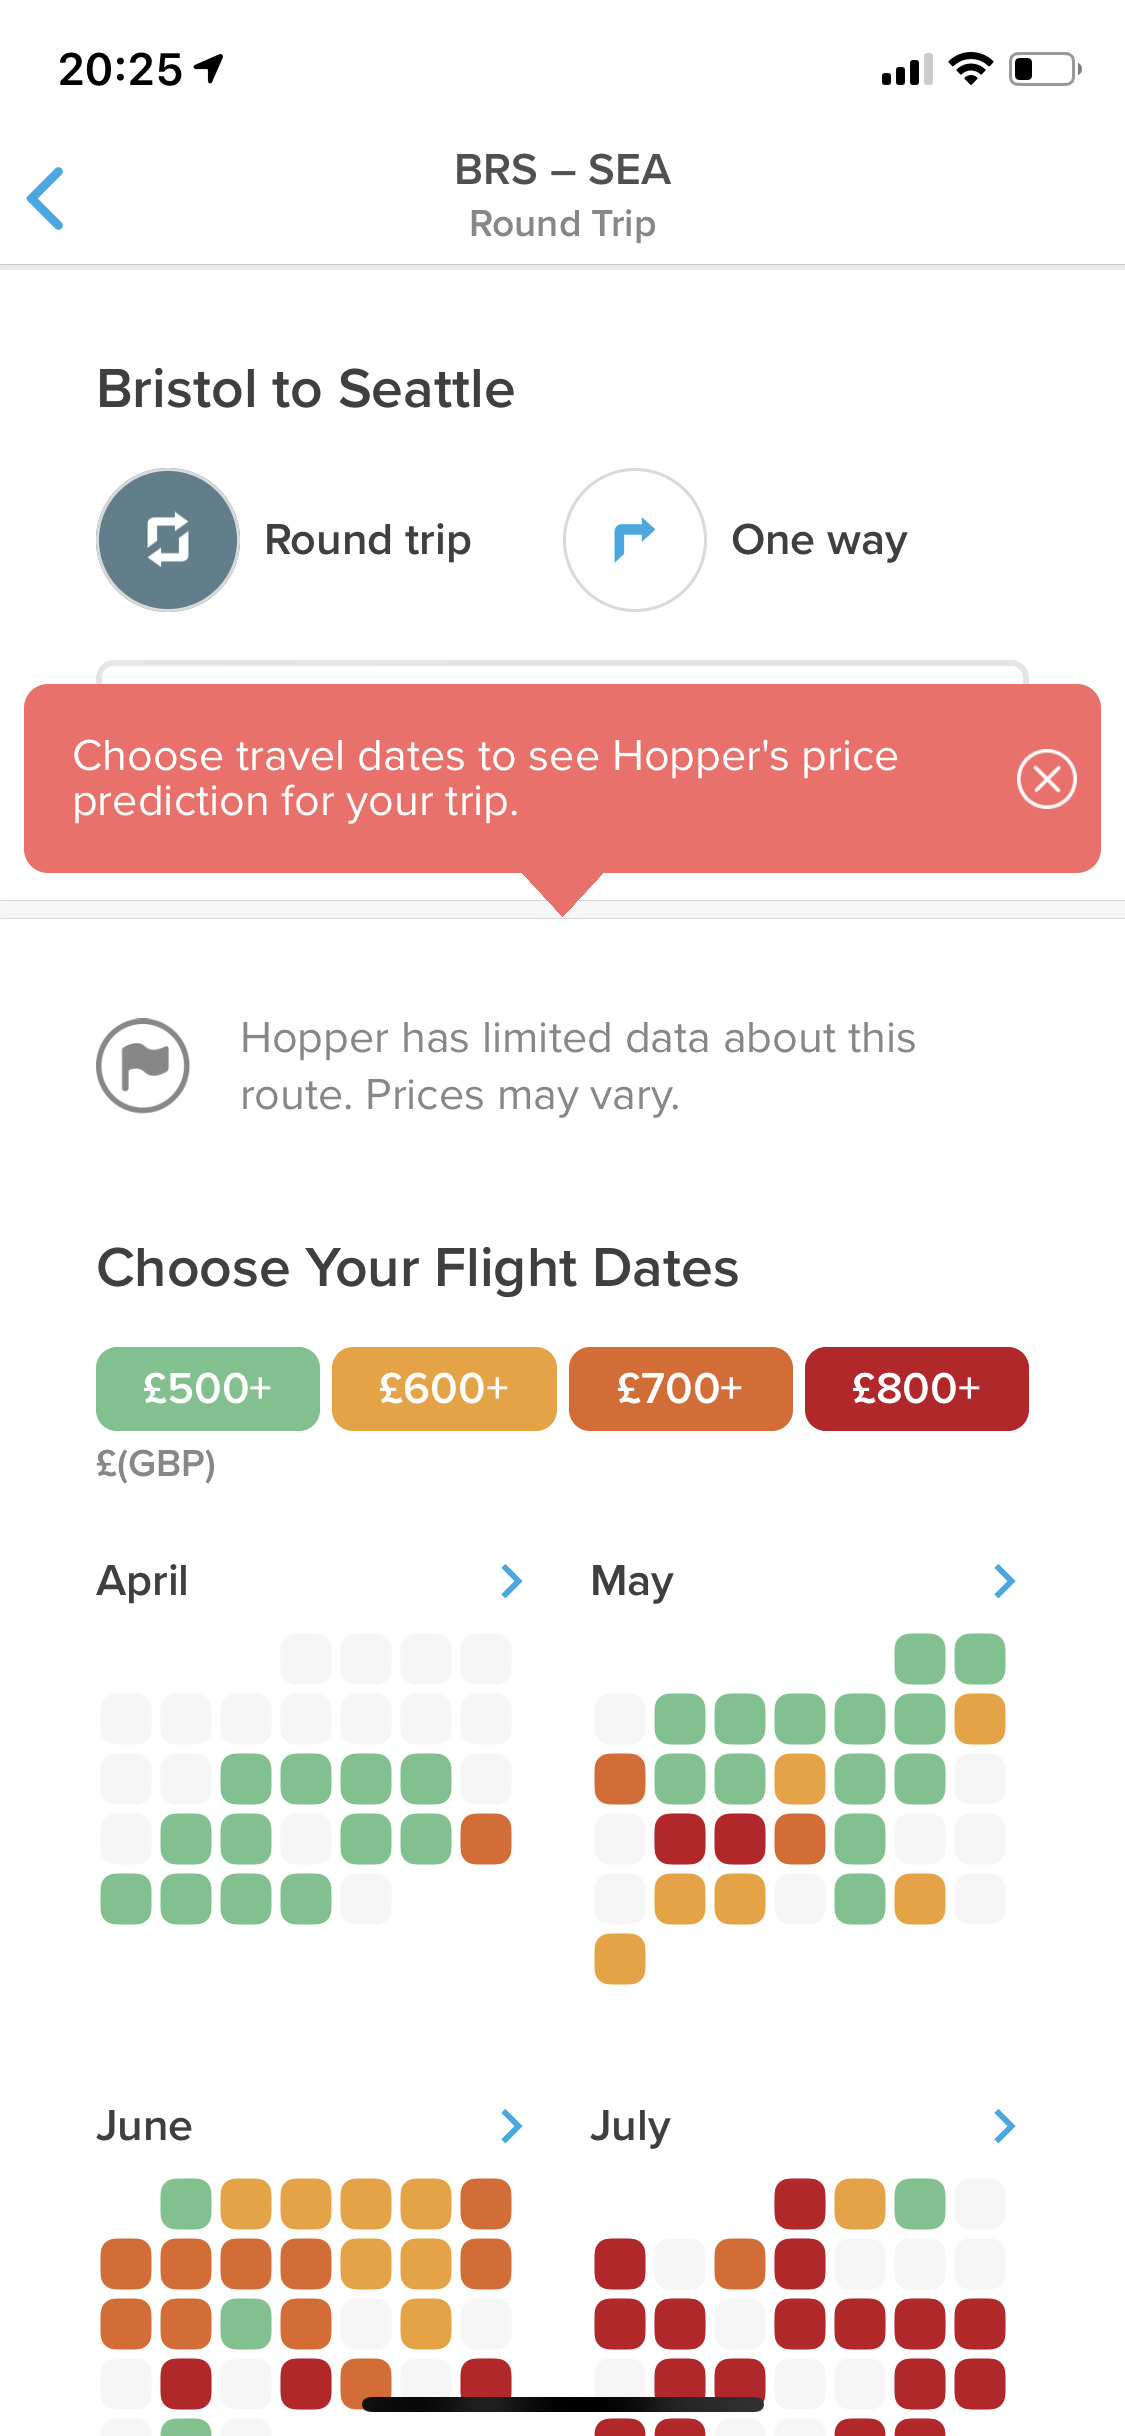Tap the red £800+ price legend

(x=916, y=1389)
